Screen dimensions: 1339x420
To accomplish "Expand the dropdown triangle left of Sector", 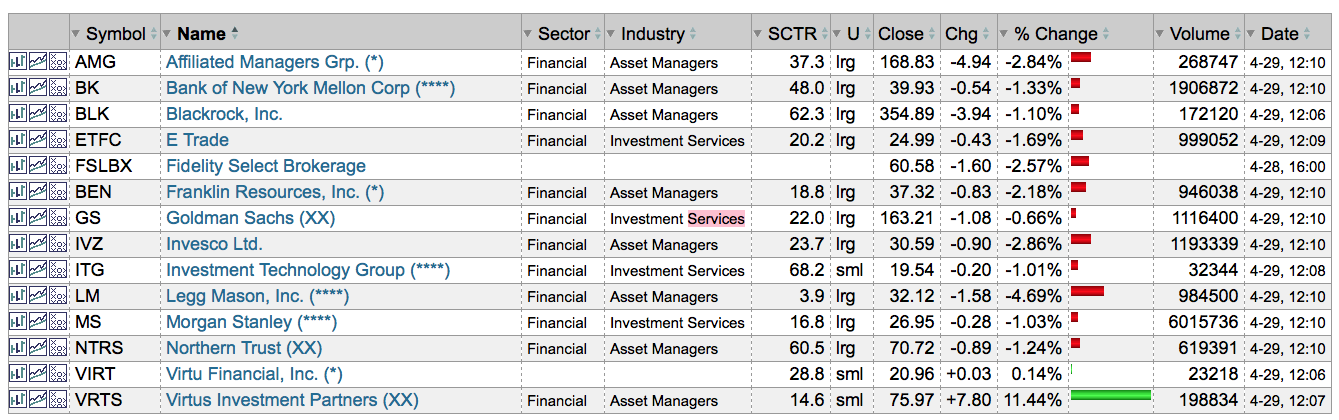I will tap(528, 35).
